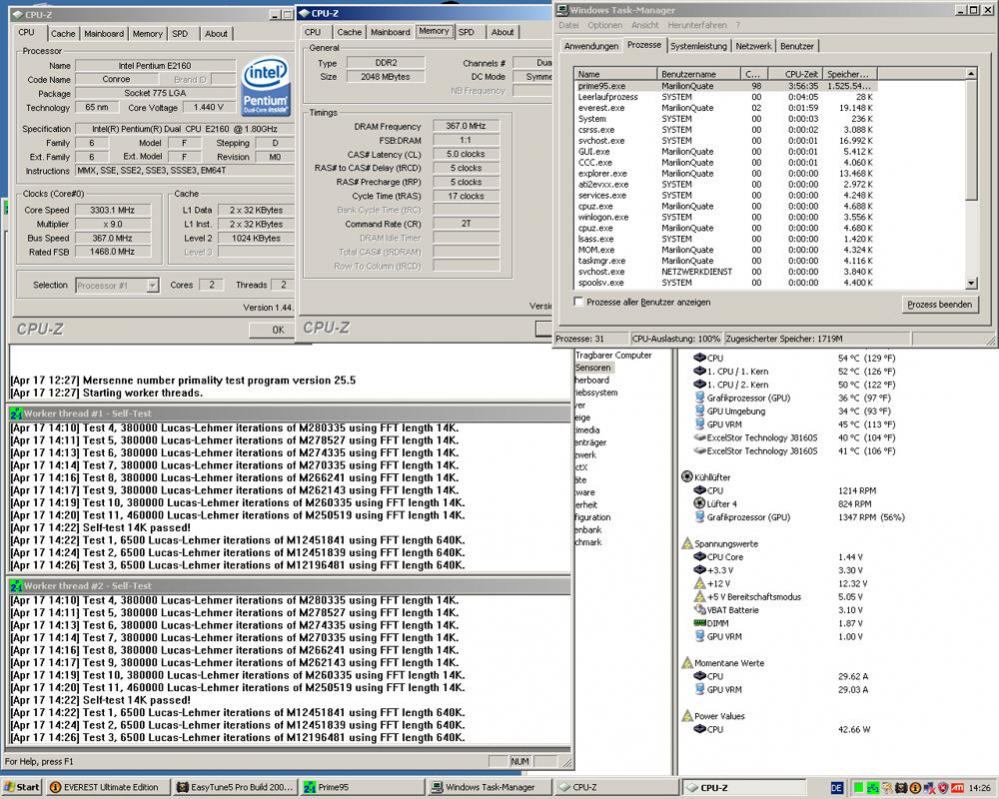This screenshot has width=999, height=799.
Task: Open the Ansicht menu in Task-Manager
Action: tap(645, 25)
